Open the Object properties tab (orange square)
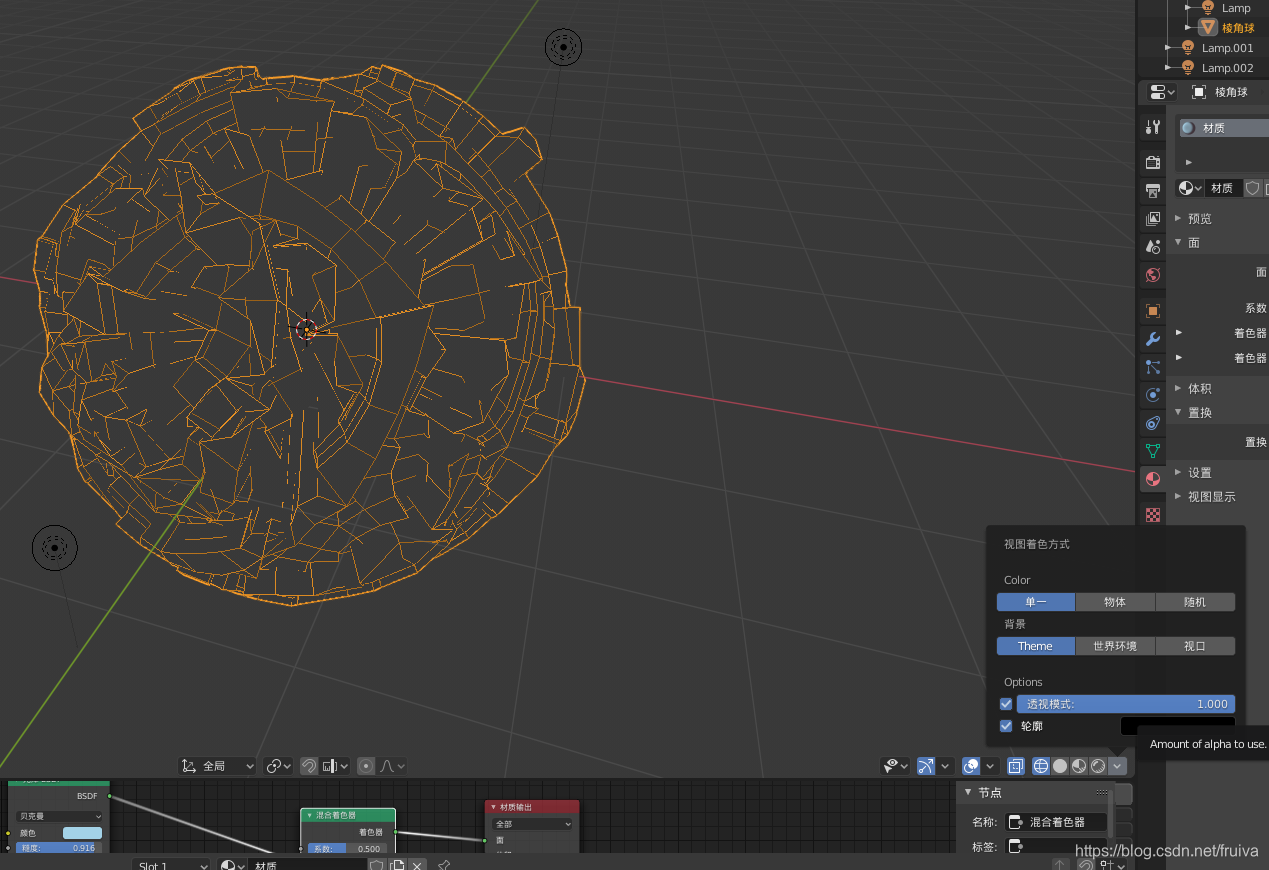This screenshot has width=1269, height=870. [x=1153, y=311]
